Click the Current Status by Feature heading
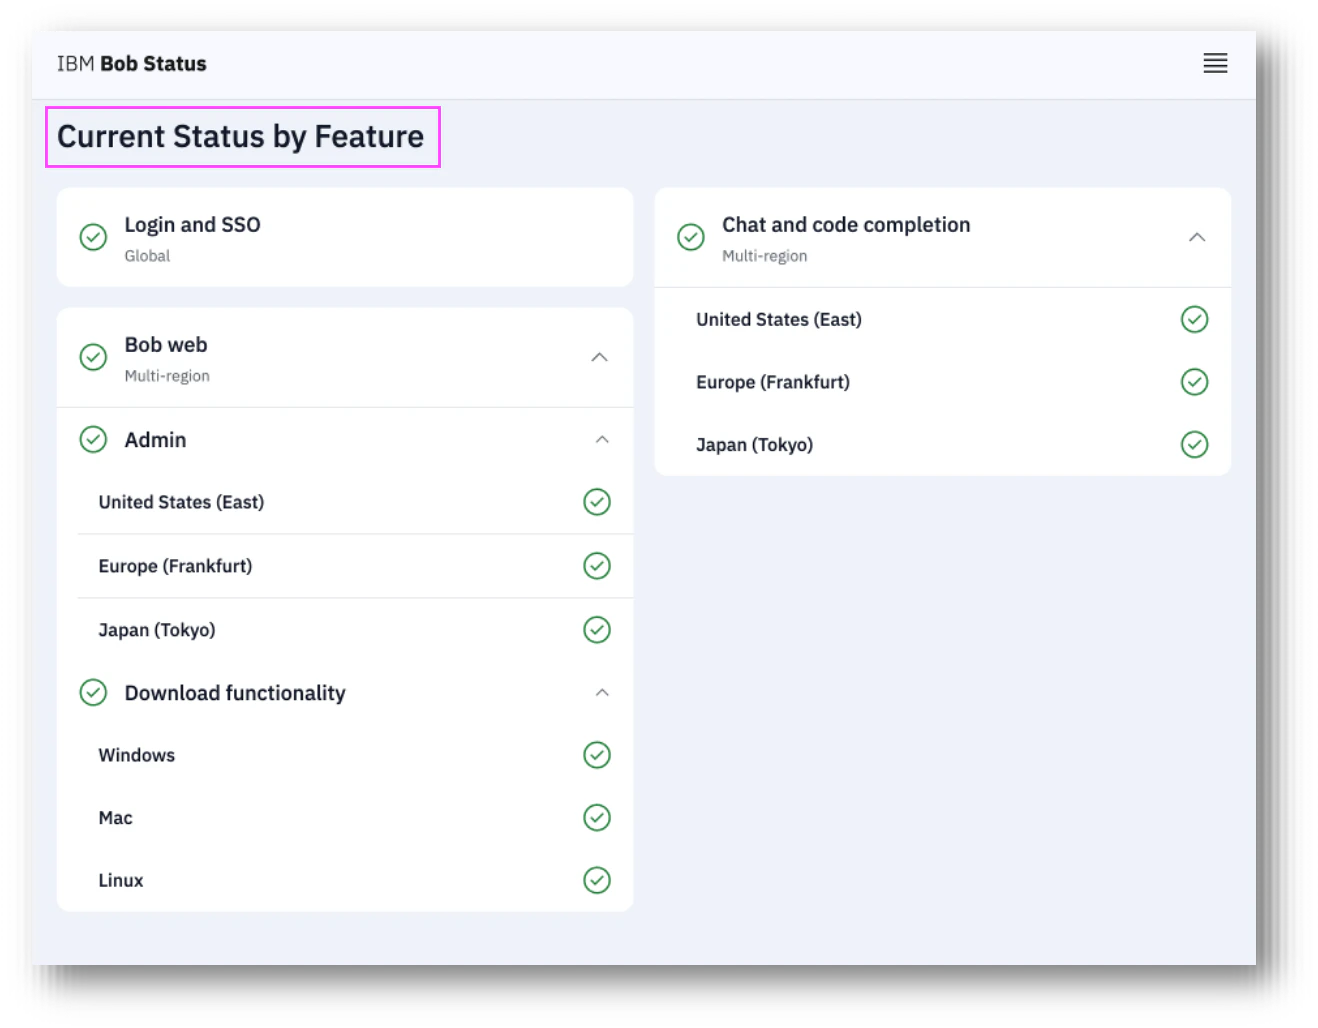The width and height of the screenshot is (1318, 1028). pos(241,137)
